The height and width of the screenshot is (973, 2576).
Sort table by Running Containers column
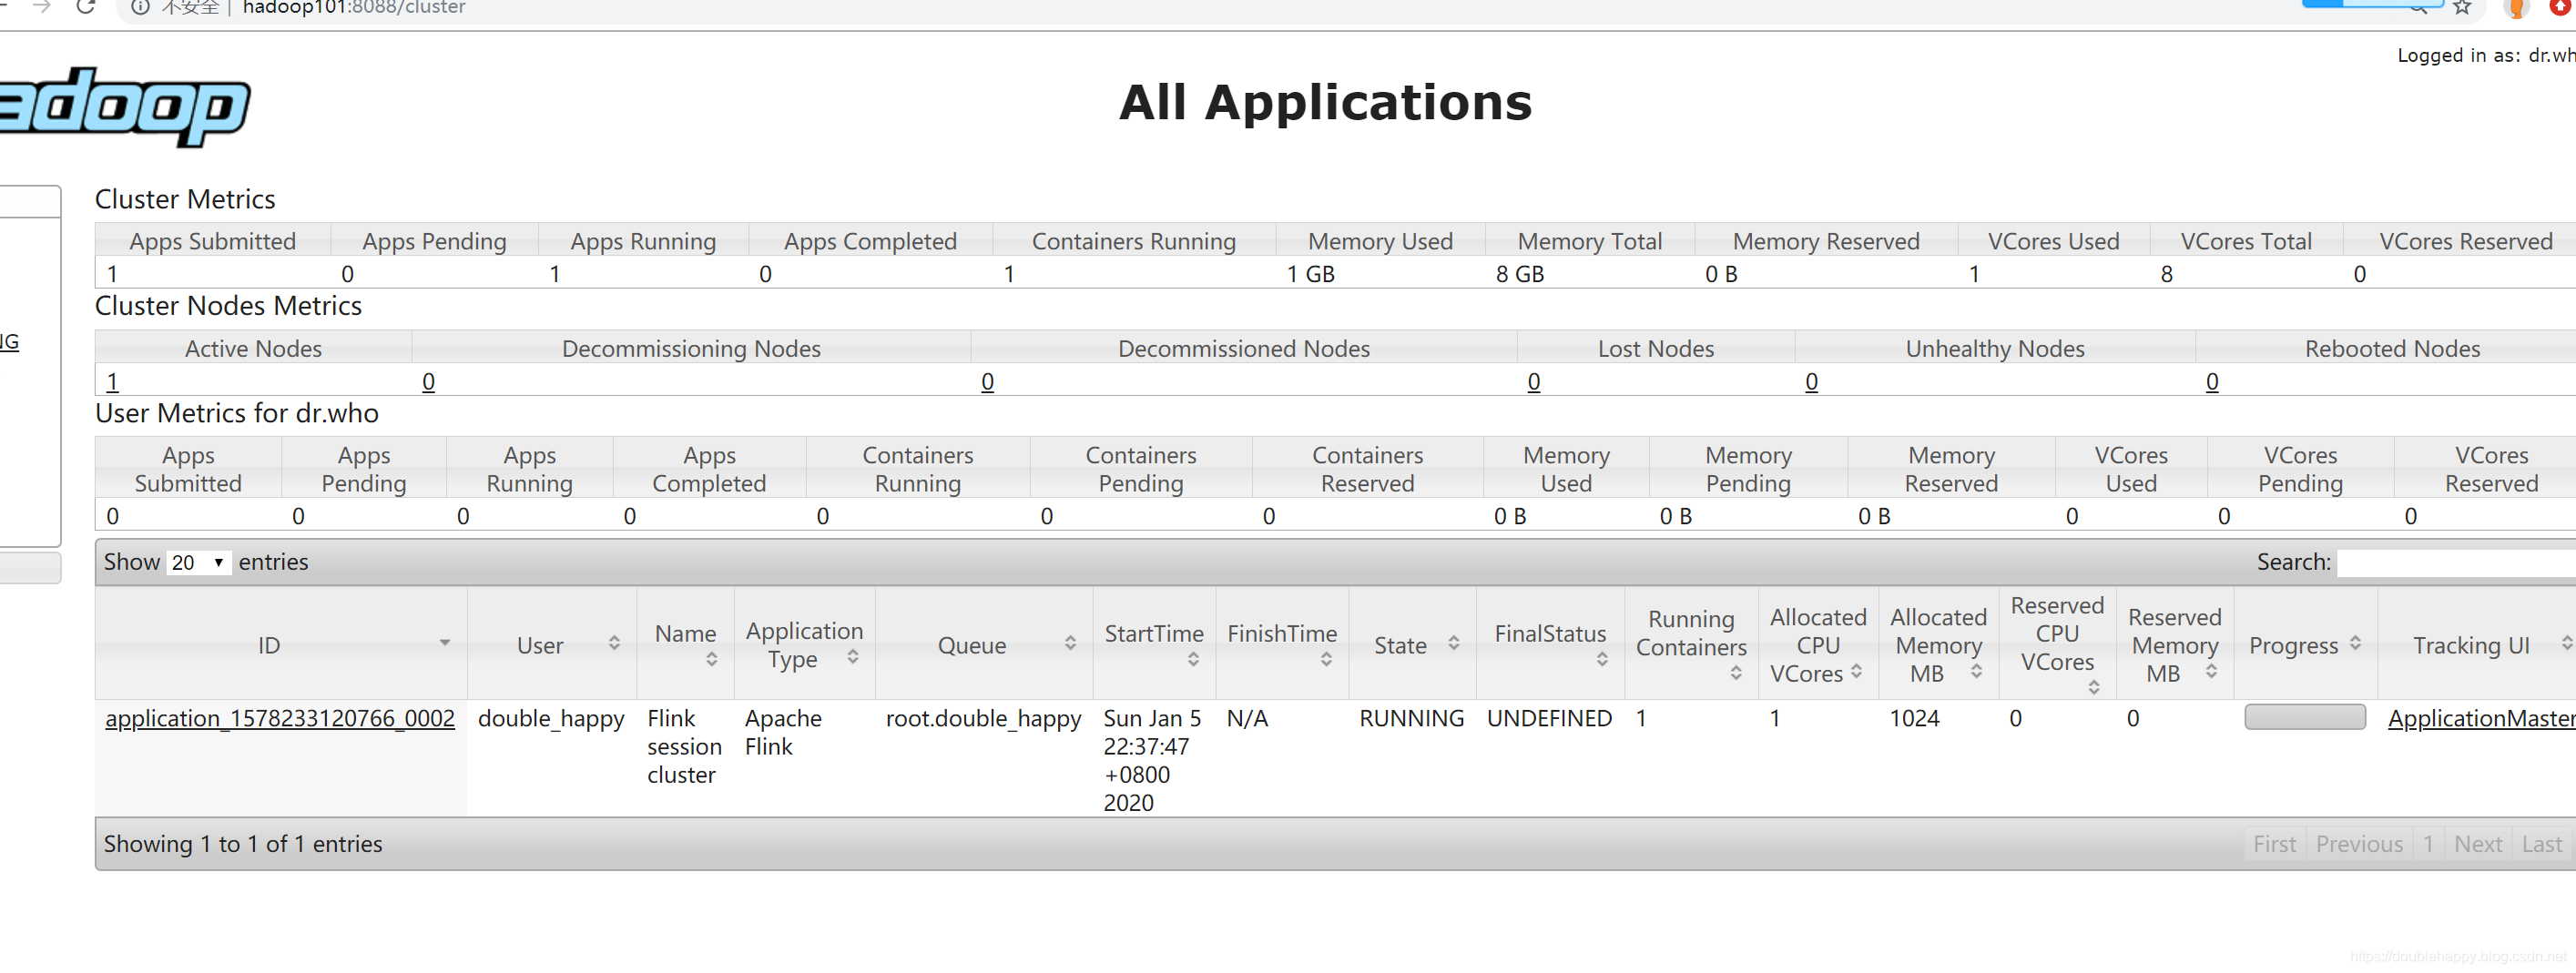click(x=1736, y=673)
